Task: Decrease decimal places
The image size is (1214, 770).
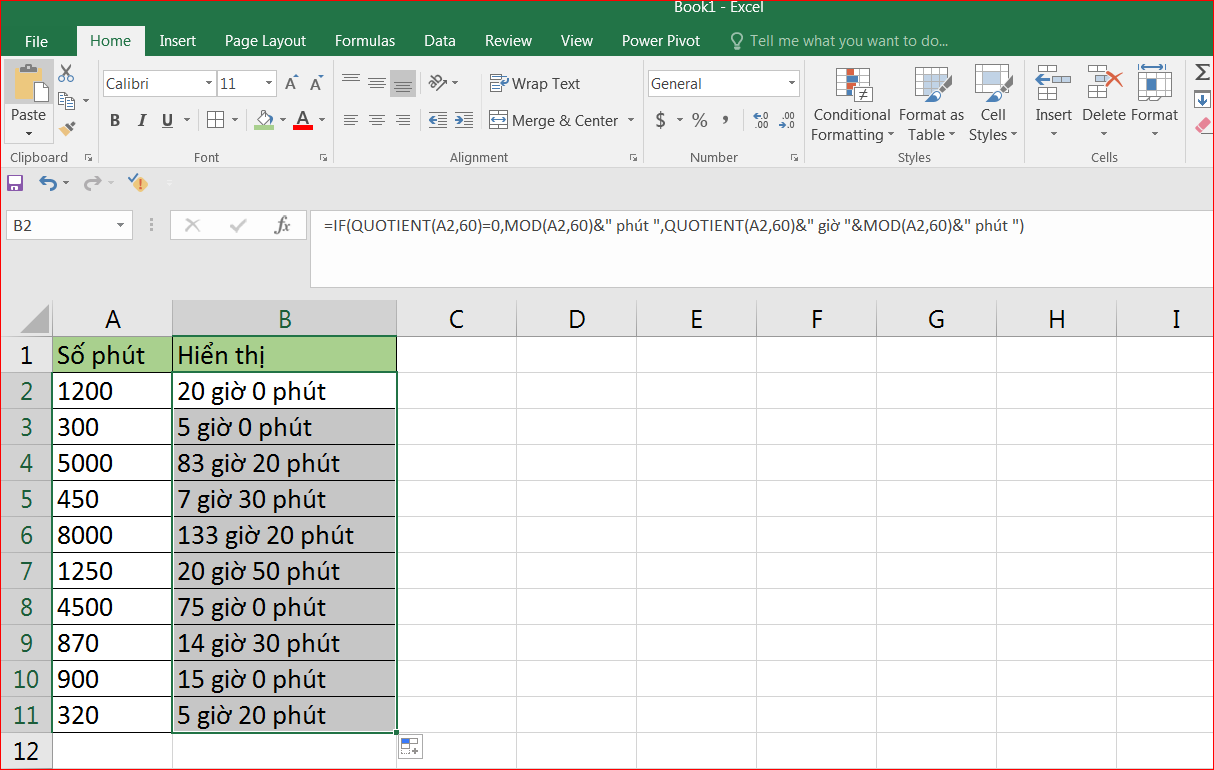Action: [787, 120]
